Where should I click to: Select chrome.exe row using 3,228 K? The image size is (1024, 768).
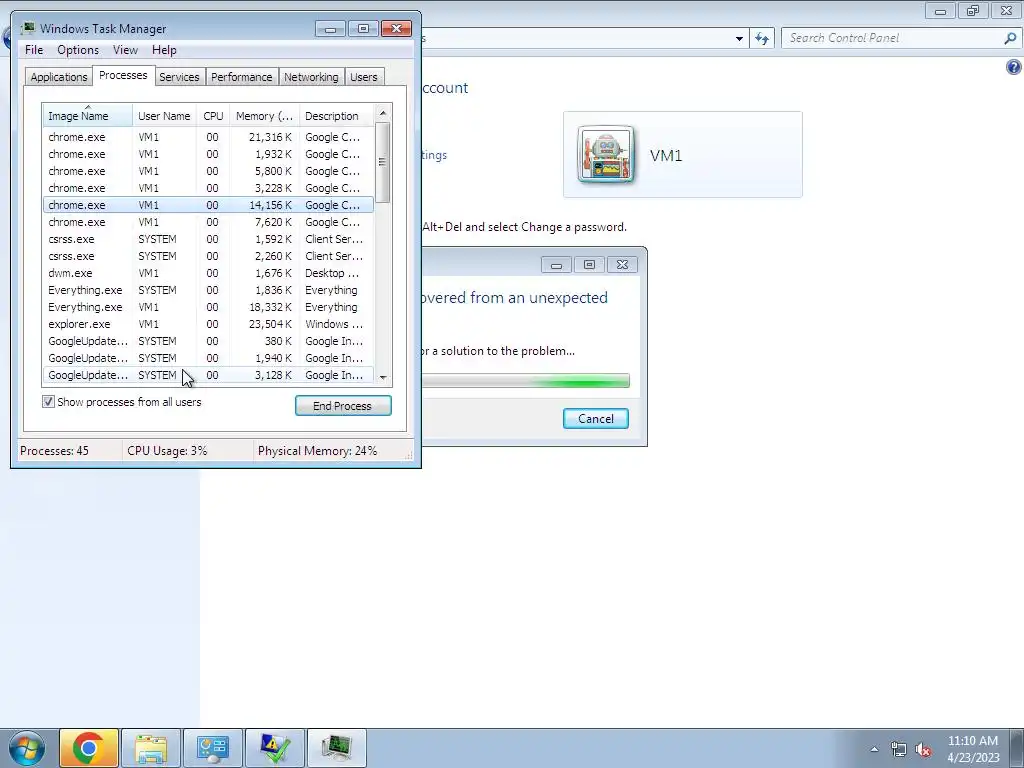tap(208, 188)
